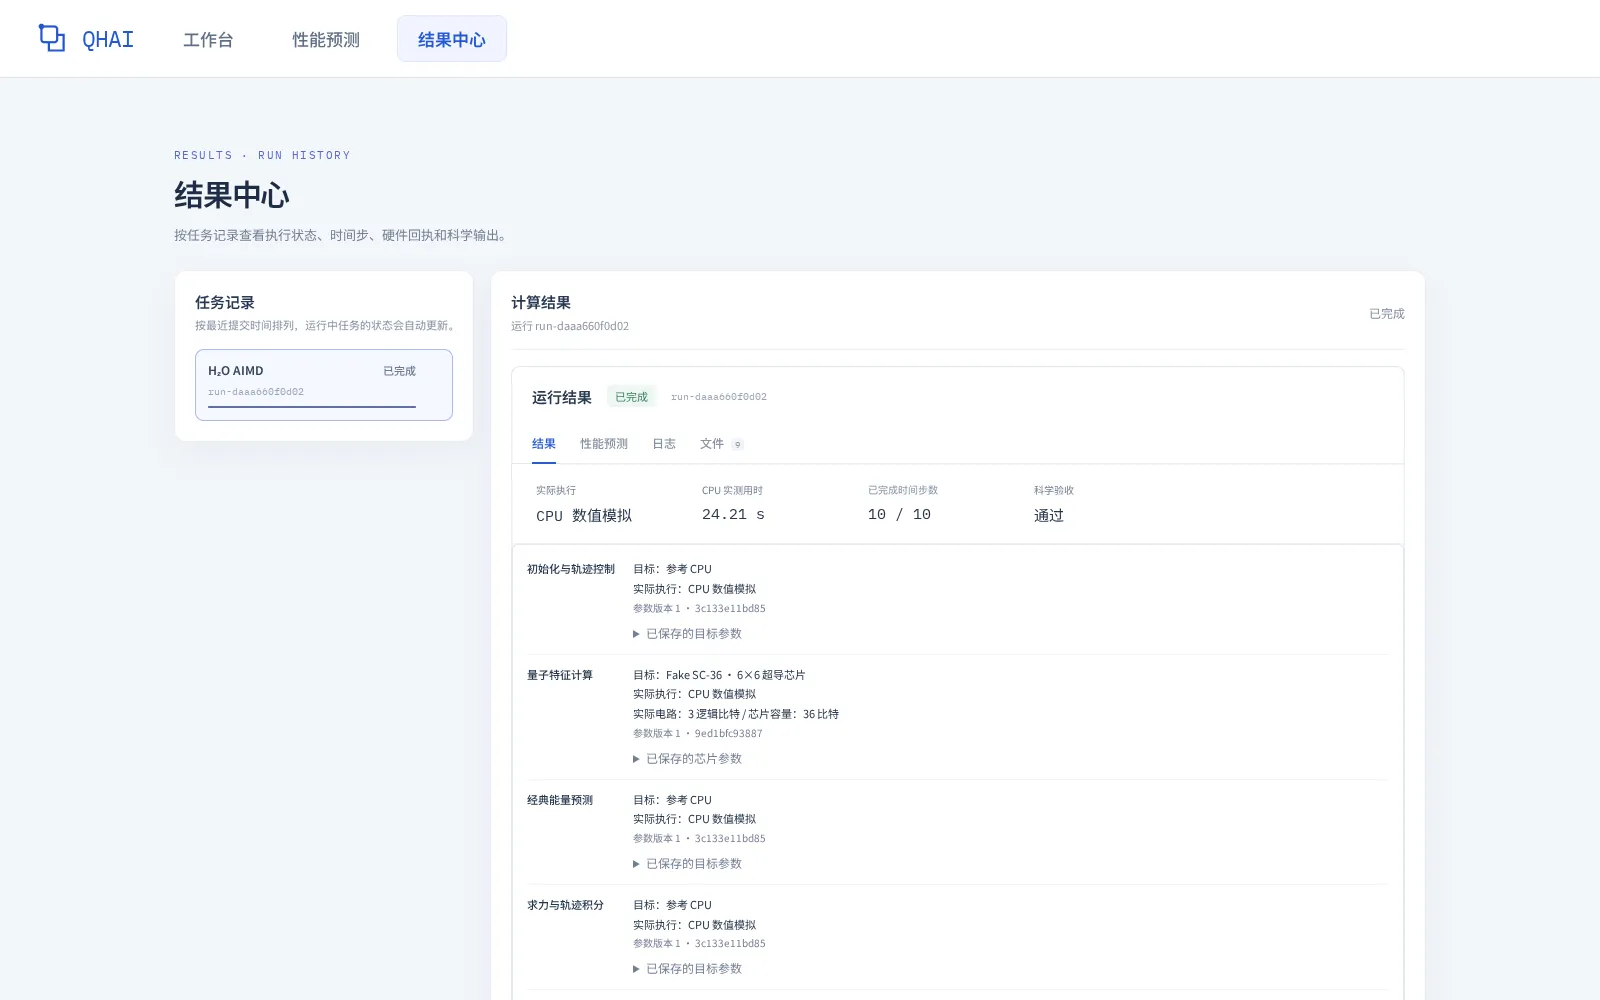Open the 文件 tab with count badge

[722, 444]
